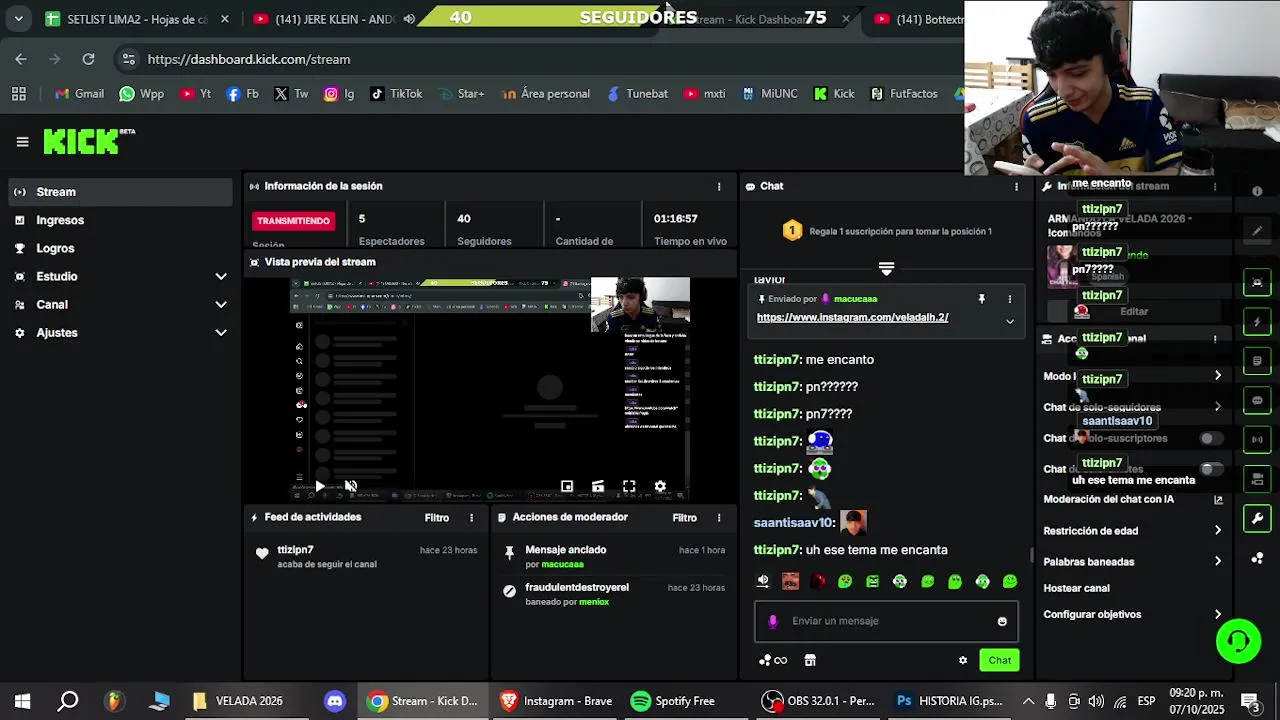Open the emoji picker in message box

click(x=1002, y=621)
